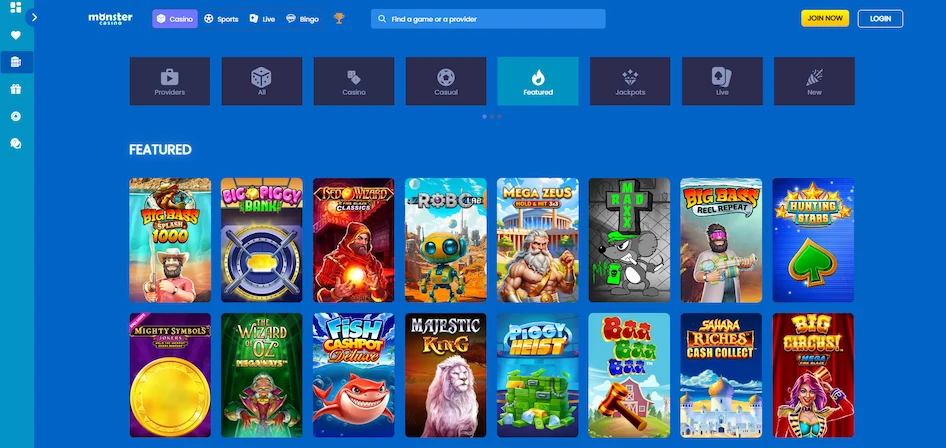Open favorites heart icon in sidebar

tap(16, 35)
